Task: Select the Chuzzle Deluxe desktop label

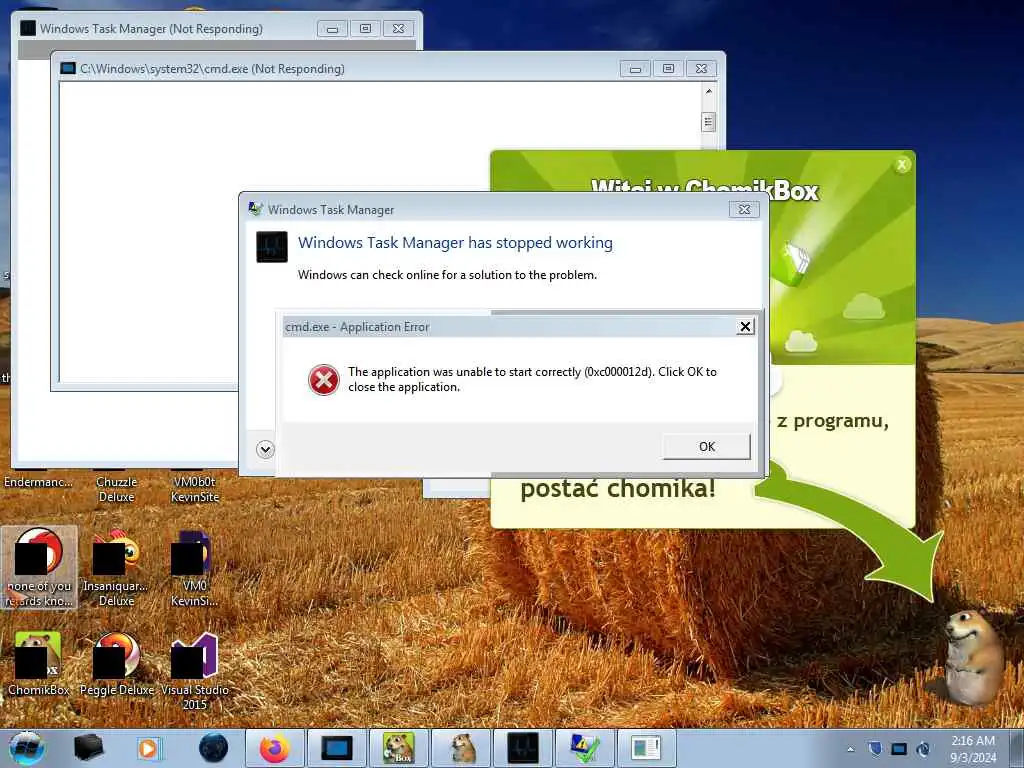Action: 116,489
